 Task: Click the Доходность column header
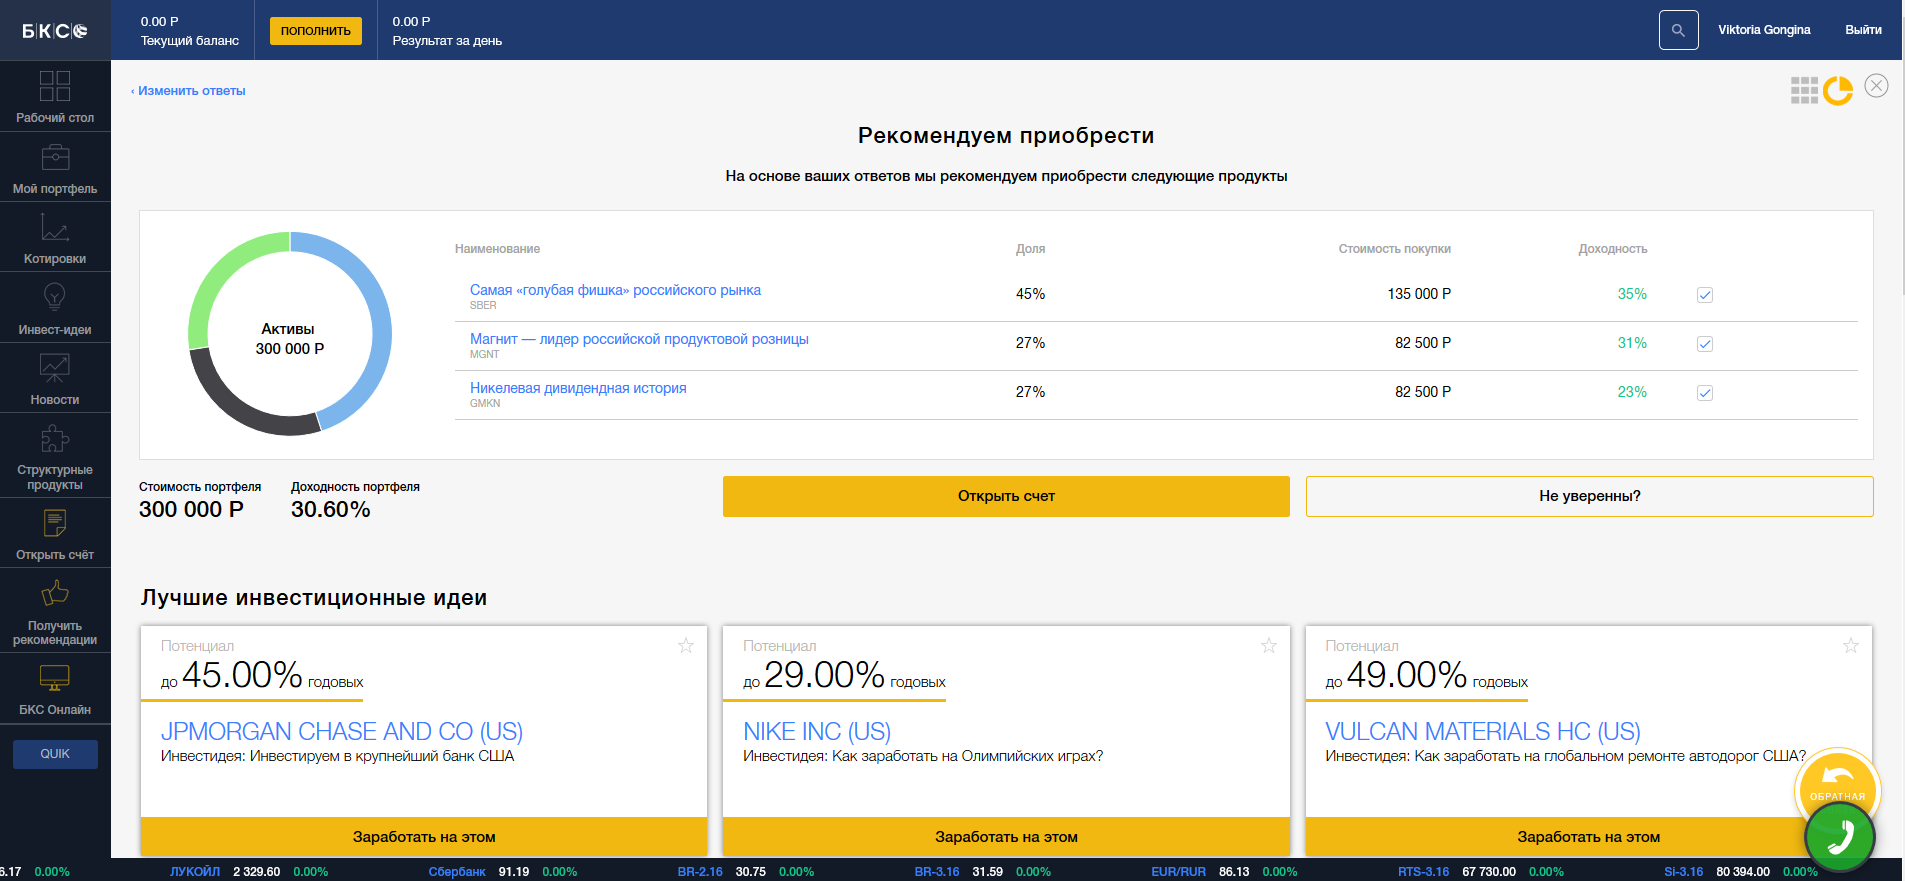[1612, 249]
